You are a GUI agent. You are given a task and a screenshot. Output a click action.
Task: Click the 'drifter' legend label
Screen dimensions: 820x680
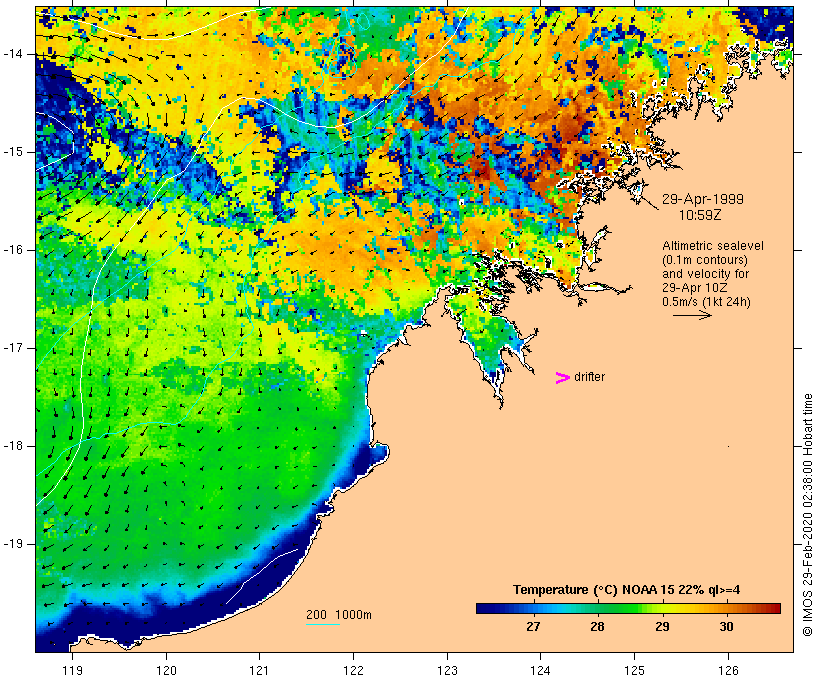(x=589, y=377)
